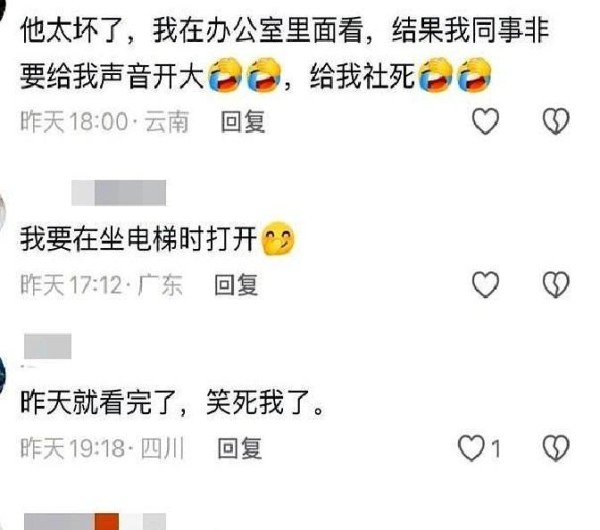Screen dimensions: 600x530
Task: Open the bottom blurred username with orange block
Action: pos(95,522)
